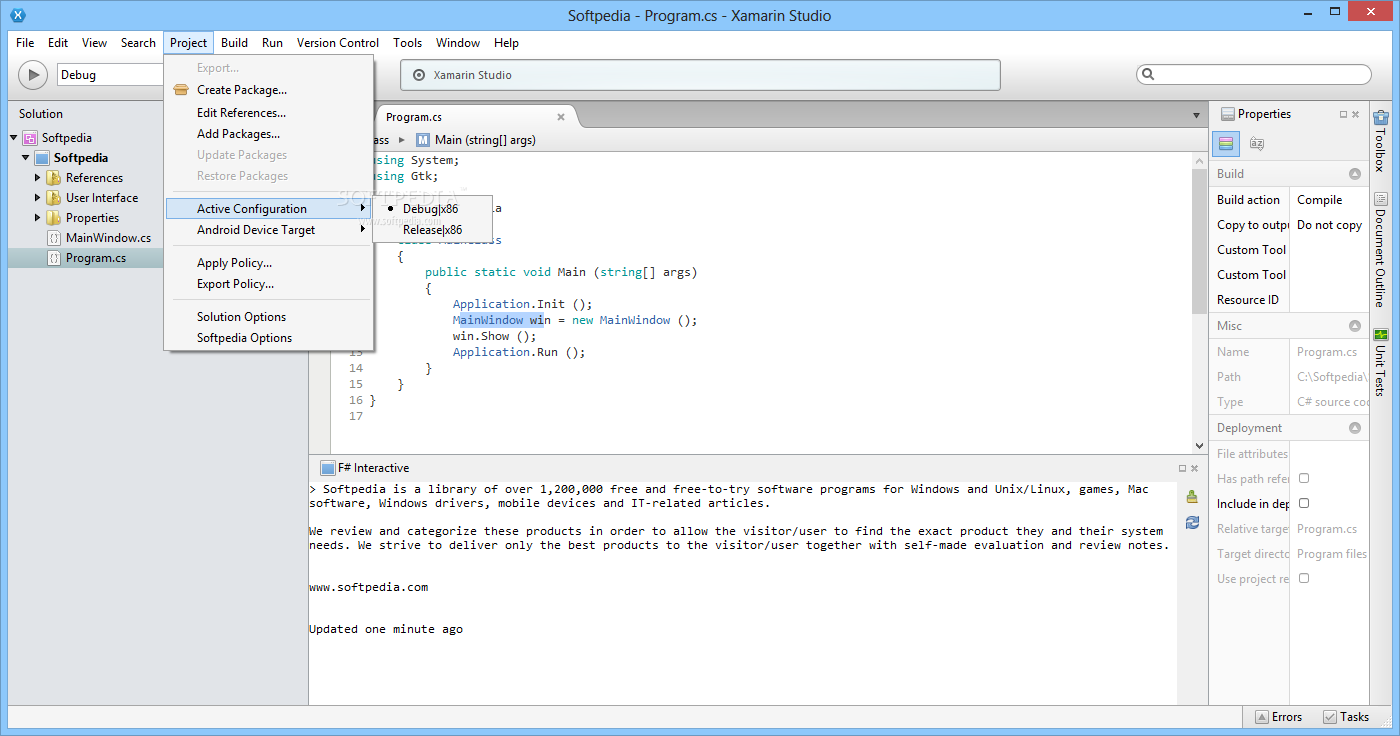Collapse the Deployment section in Properties
This screenshot has height=736, width=1400.
[1355, 428]
